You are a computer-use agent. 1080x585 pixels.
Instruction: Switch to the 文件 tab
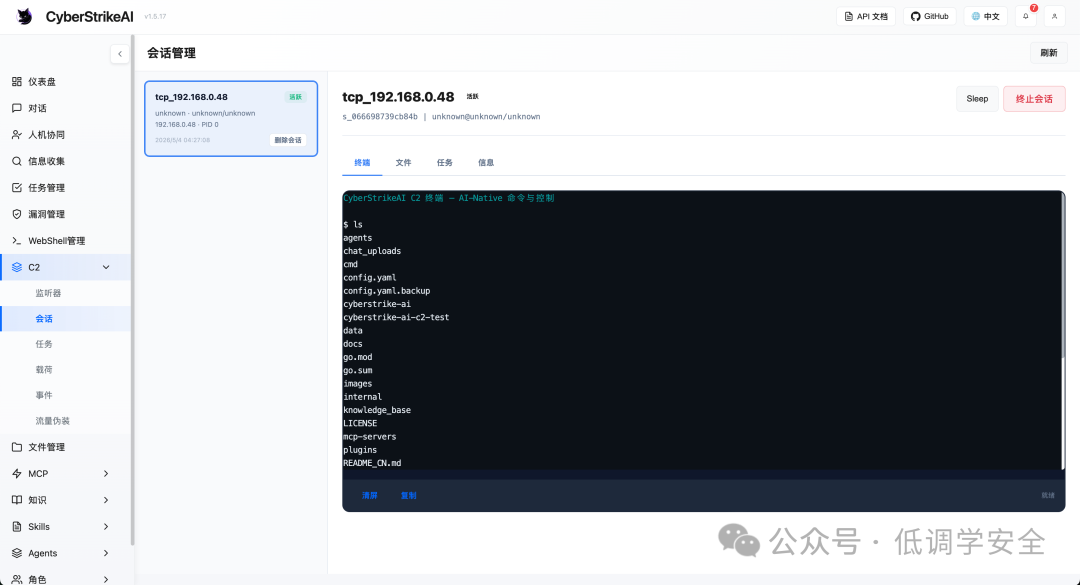404,163
